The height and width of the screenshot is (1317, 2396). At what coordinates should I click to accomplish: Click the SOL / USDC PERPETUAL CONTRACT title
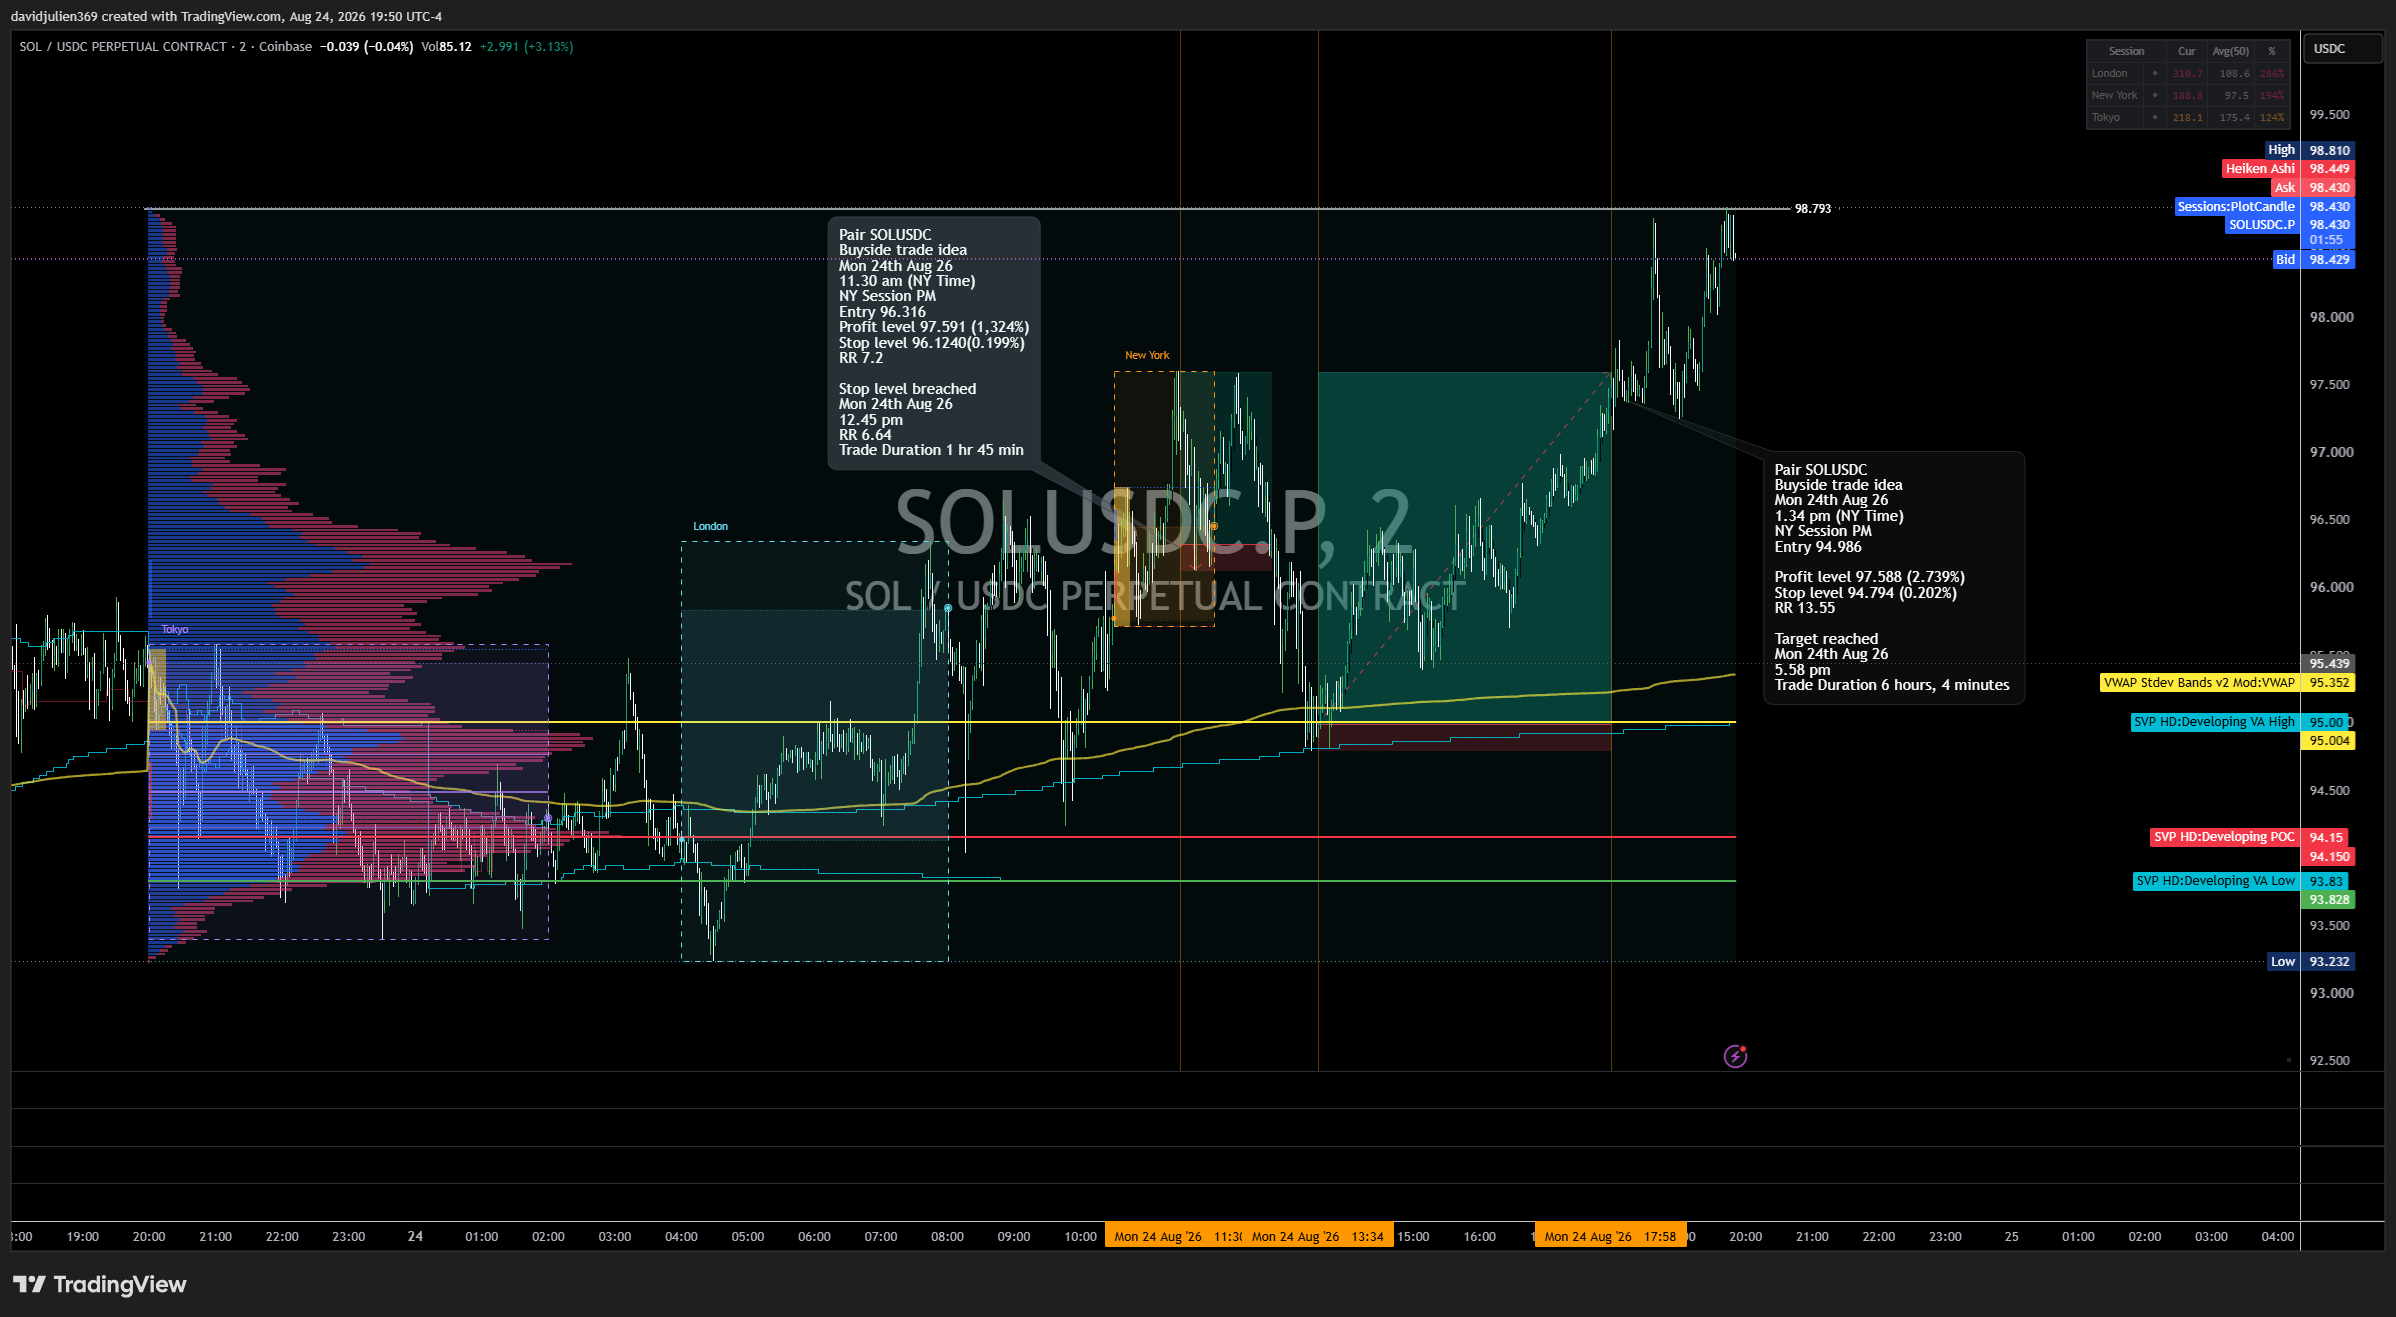pyautogui.click(x=123, y=47)
